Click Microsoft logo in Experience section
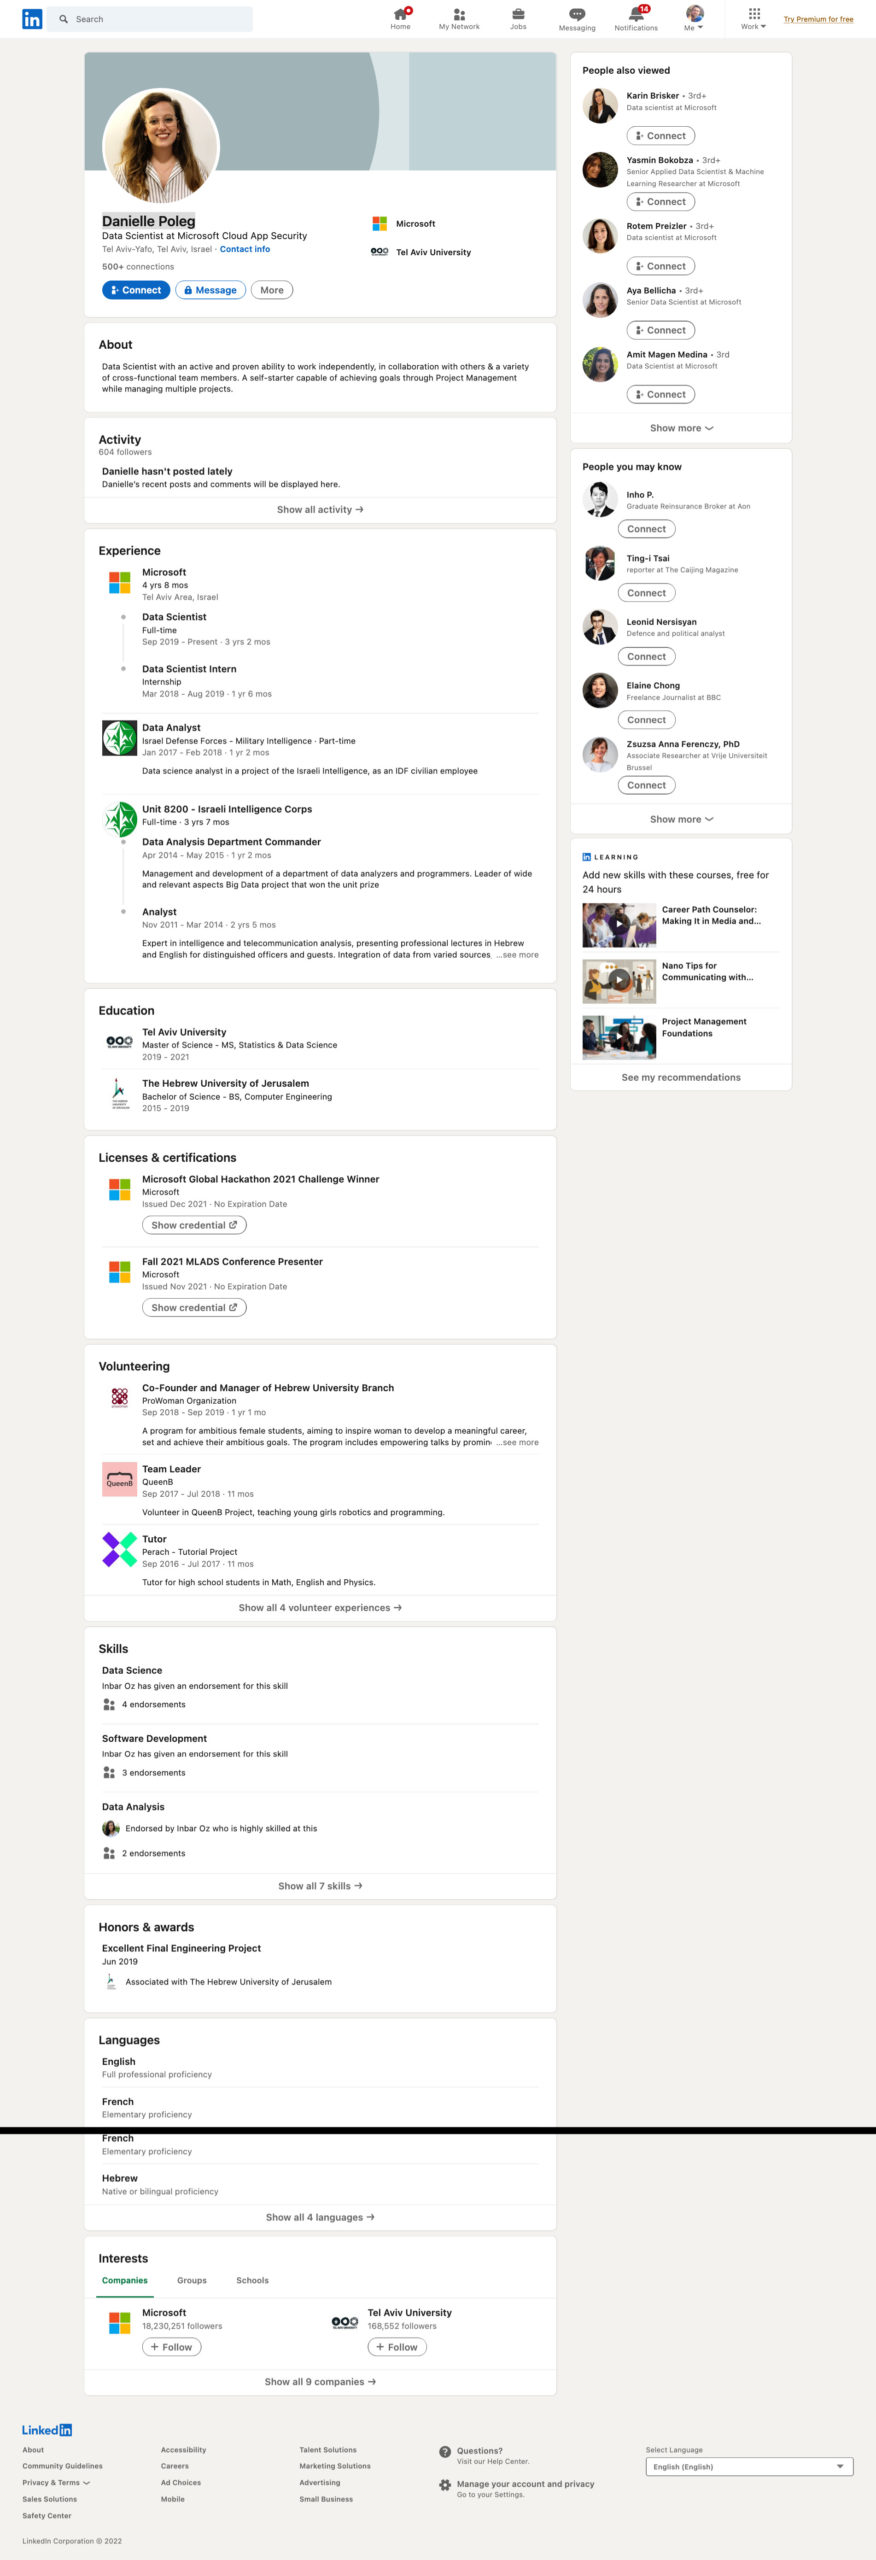The image size is (876, 2560). click(120, 581)
